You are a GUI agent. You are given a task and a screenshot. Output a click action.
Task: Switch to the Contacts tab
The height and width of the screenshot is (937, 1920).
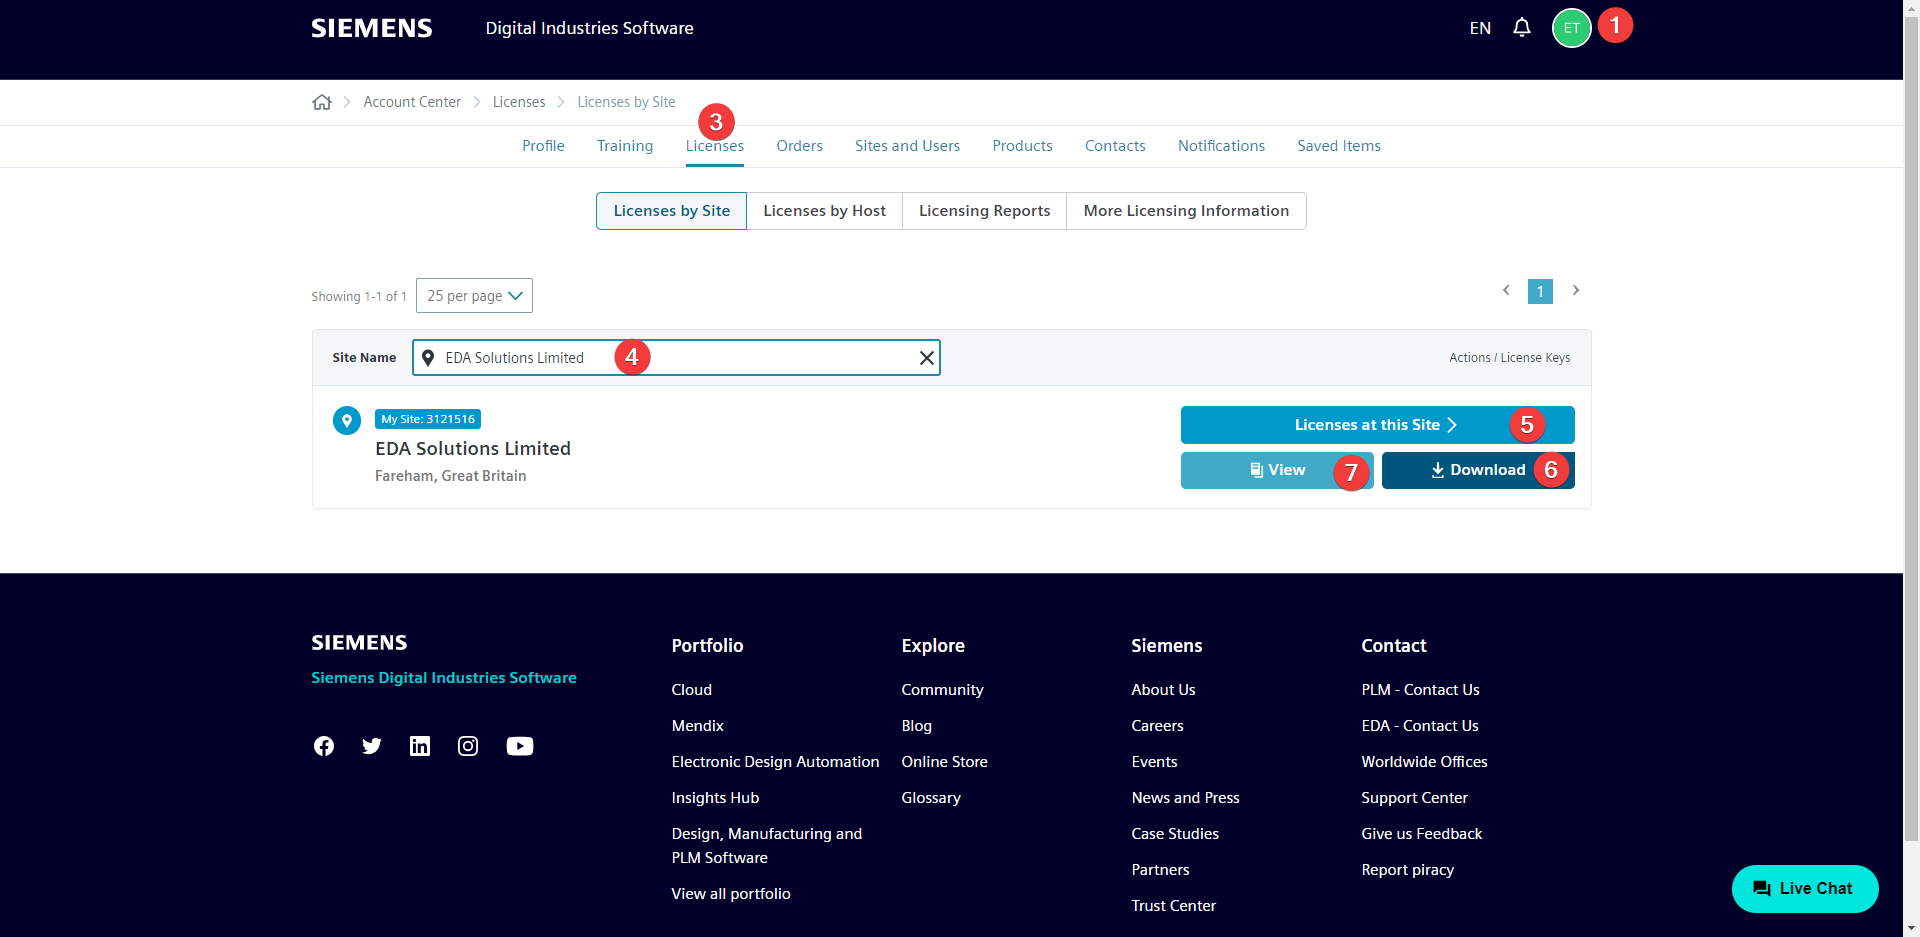point(1115,146)
